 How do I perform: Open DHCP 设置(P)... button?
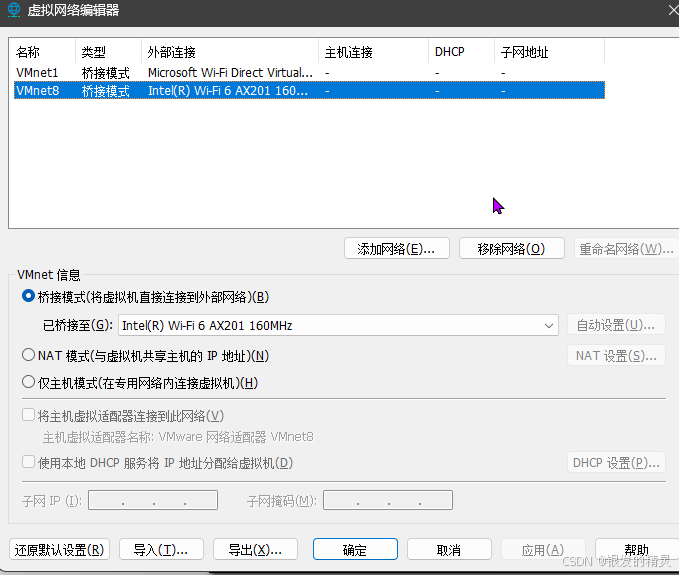616,462
